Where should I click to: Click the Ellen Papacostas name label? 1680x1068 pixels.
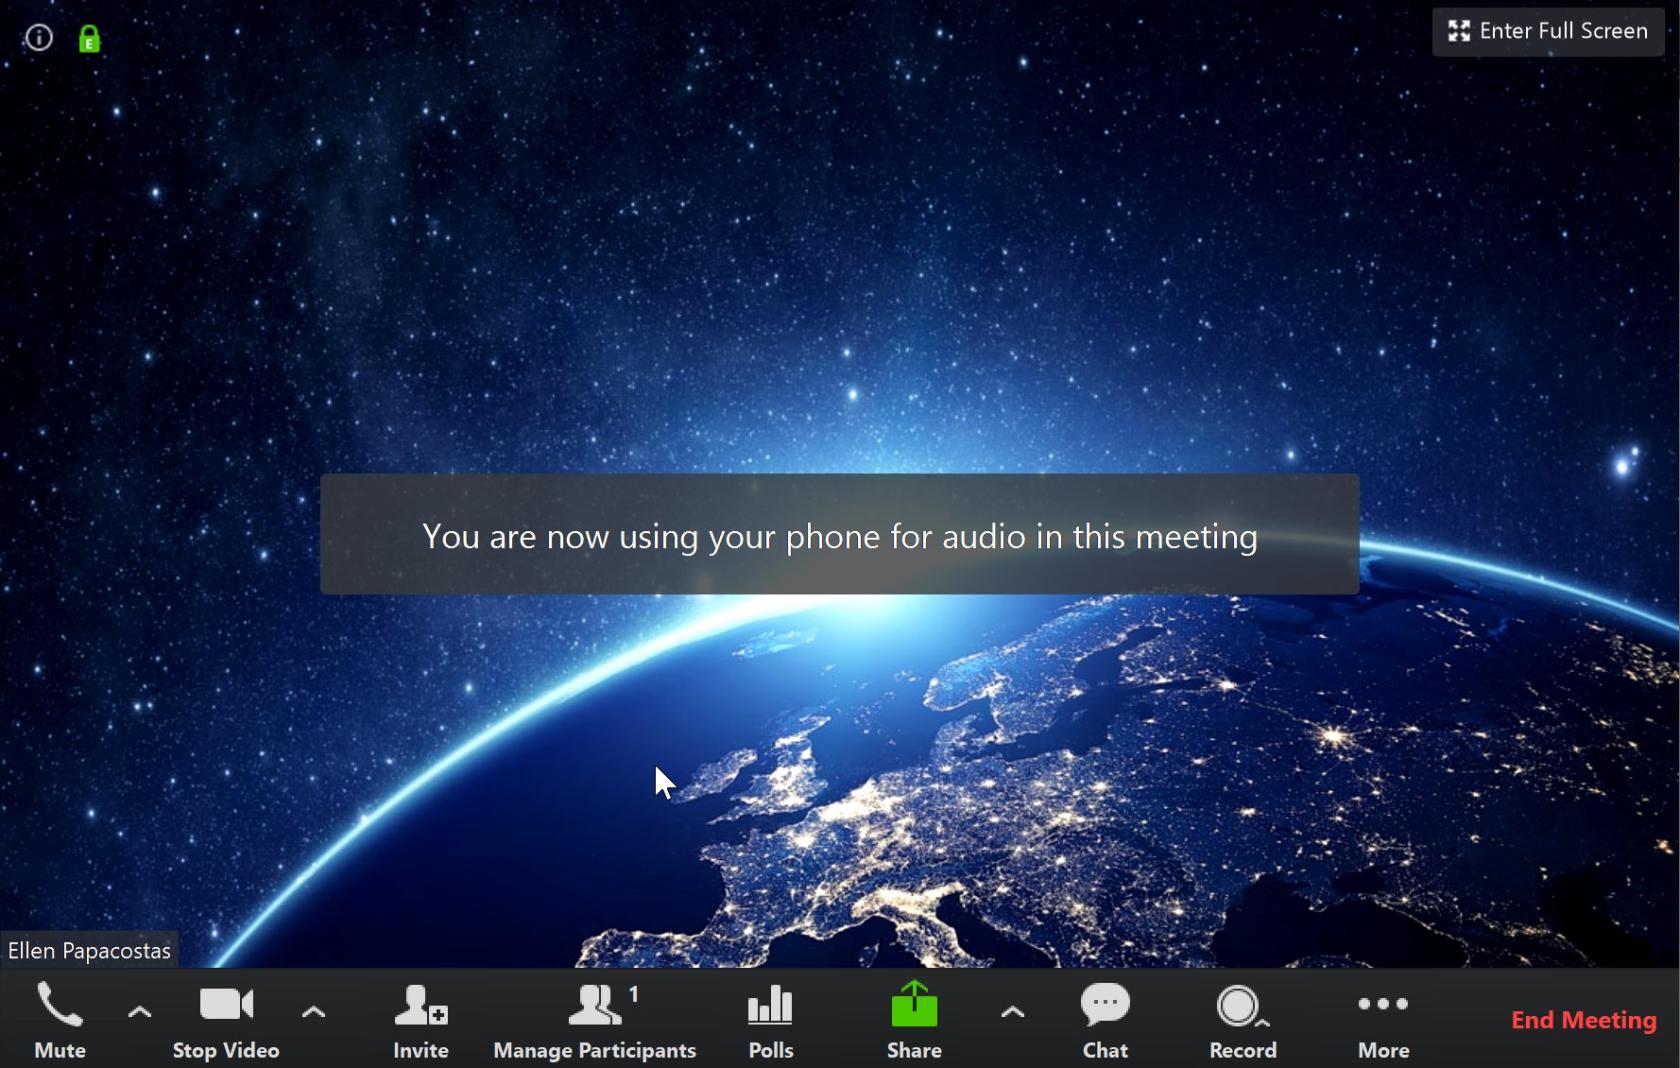point(89,950)
